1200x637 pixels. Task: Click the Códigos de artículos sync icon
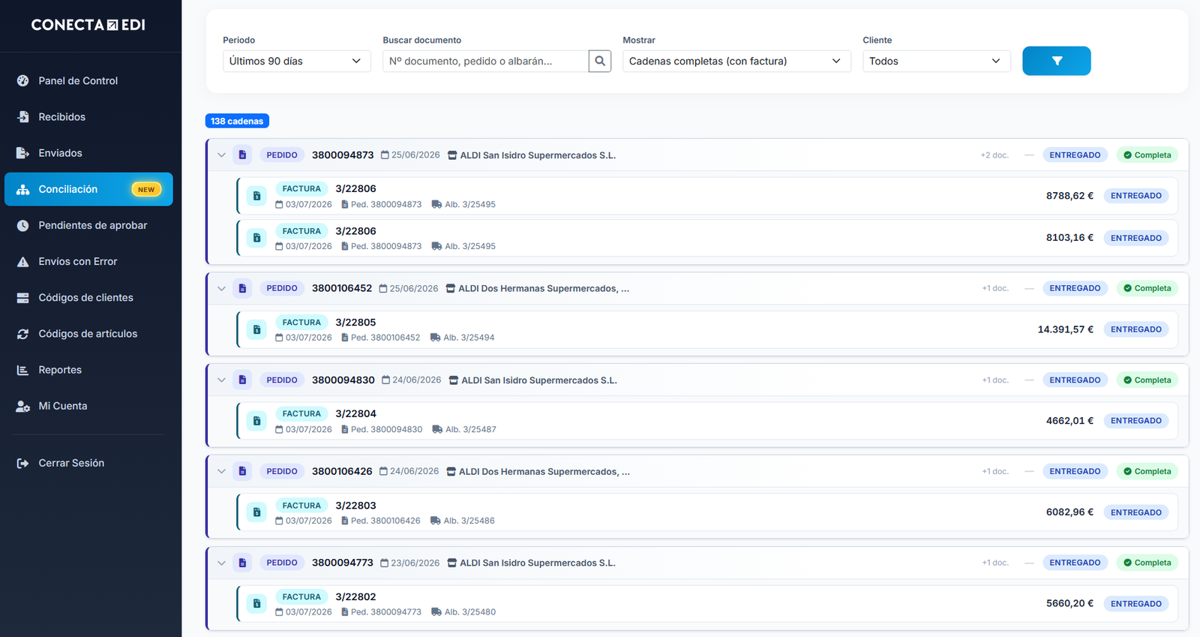(23, 334)
